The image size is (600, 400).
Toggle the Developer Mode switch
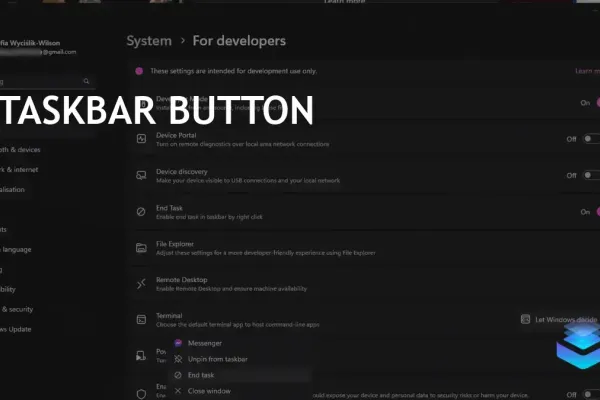point(598,103)
